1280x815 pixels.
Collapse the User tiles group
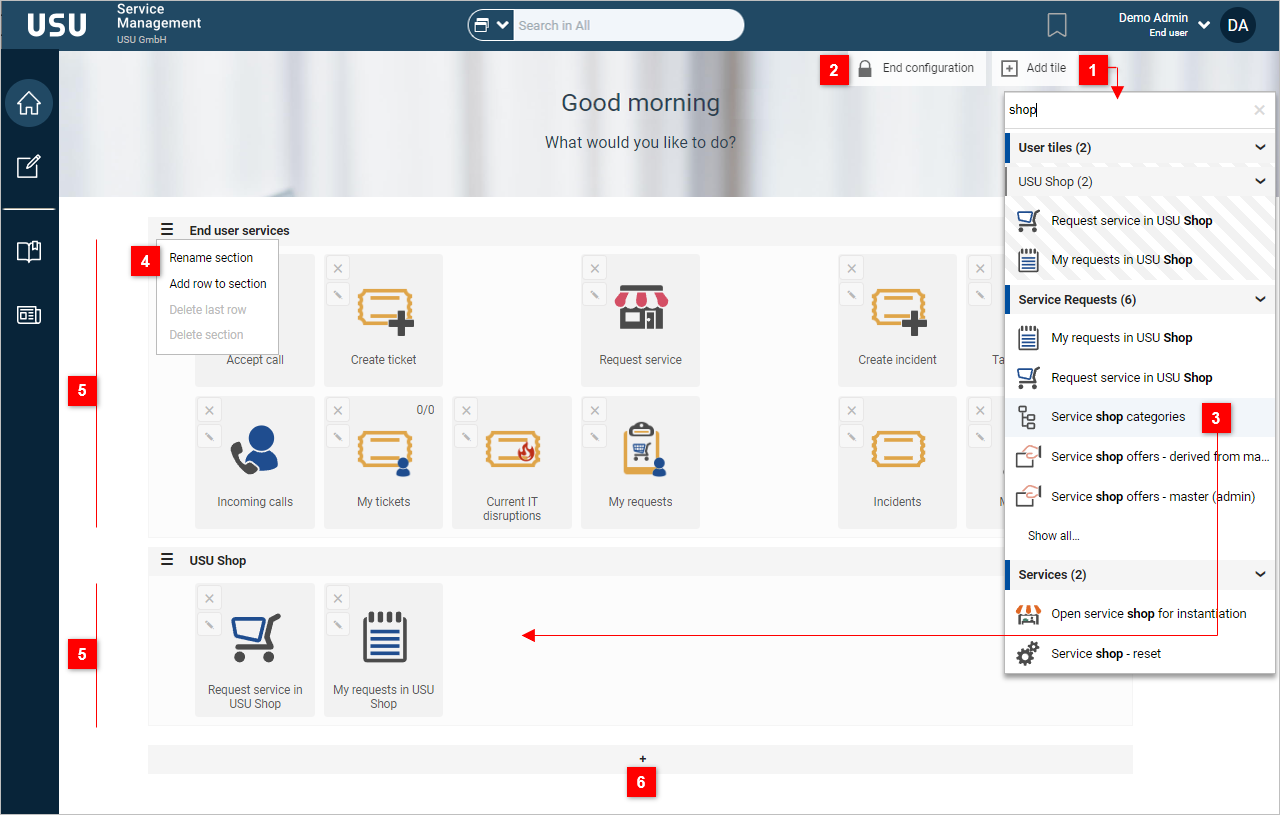(1260, 148)
